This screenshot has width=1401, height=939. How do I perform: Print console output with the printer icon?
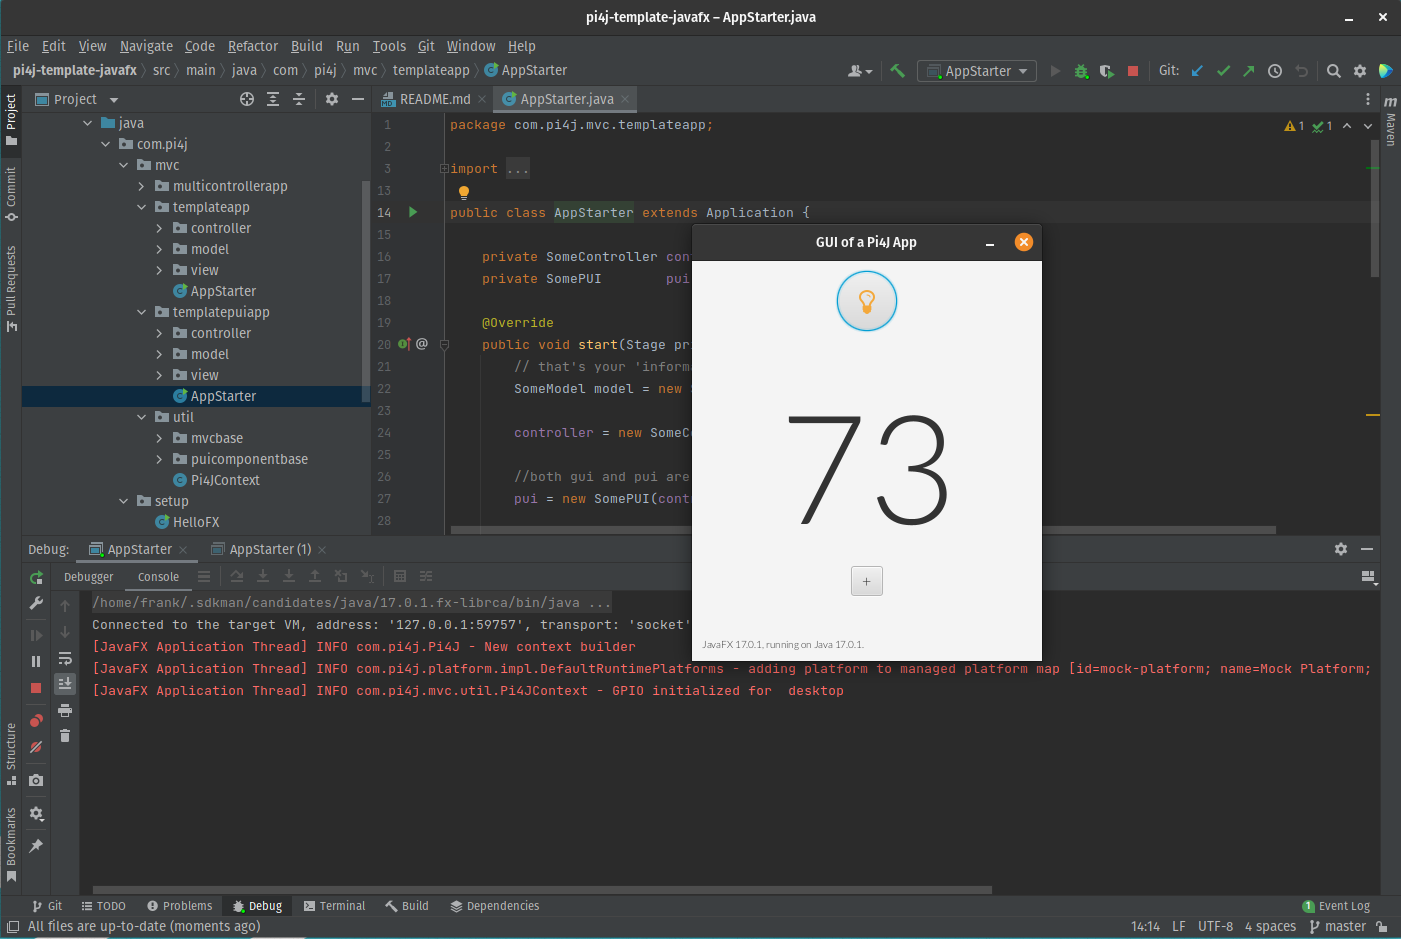pos(64,710)
